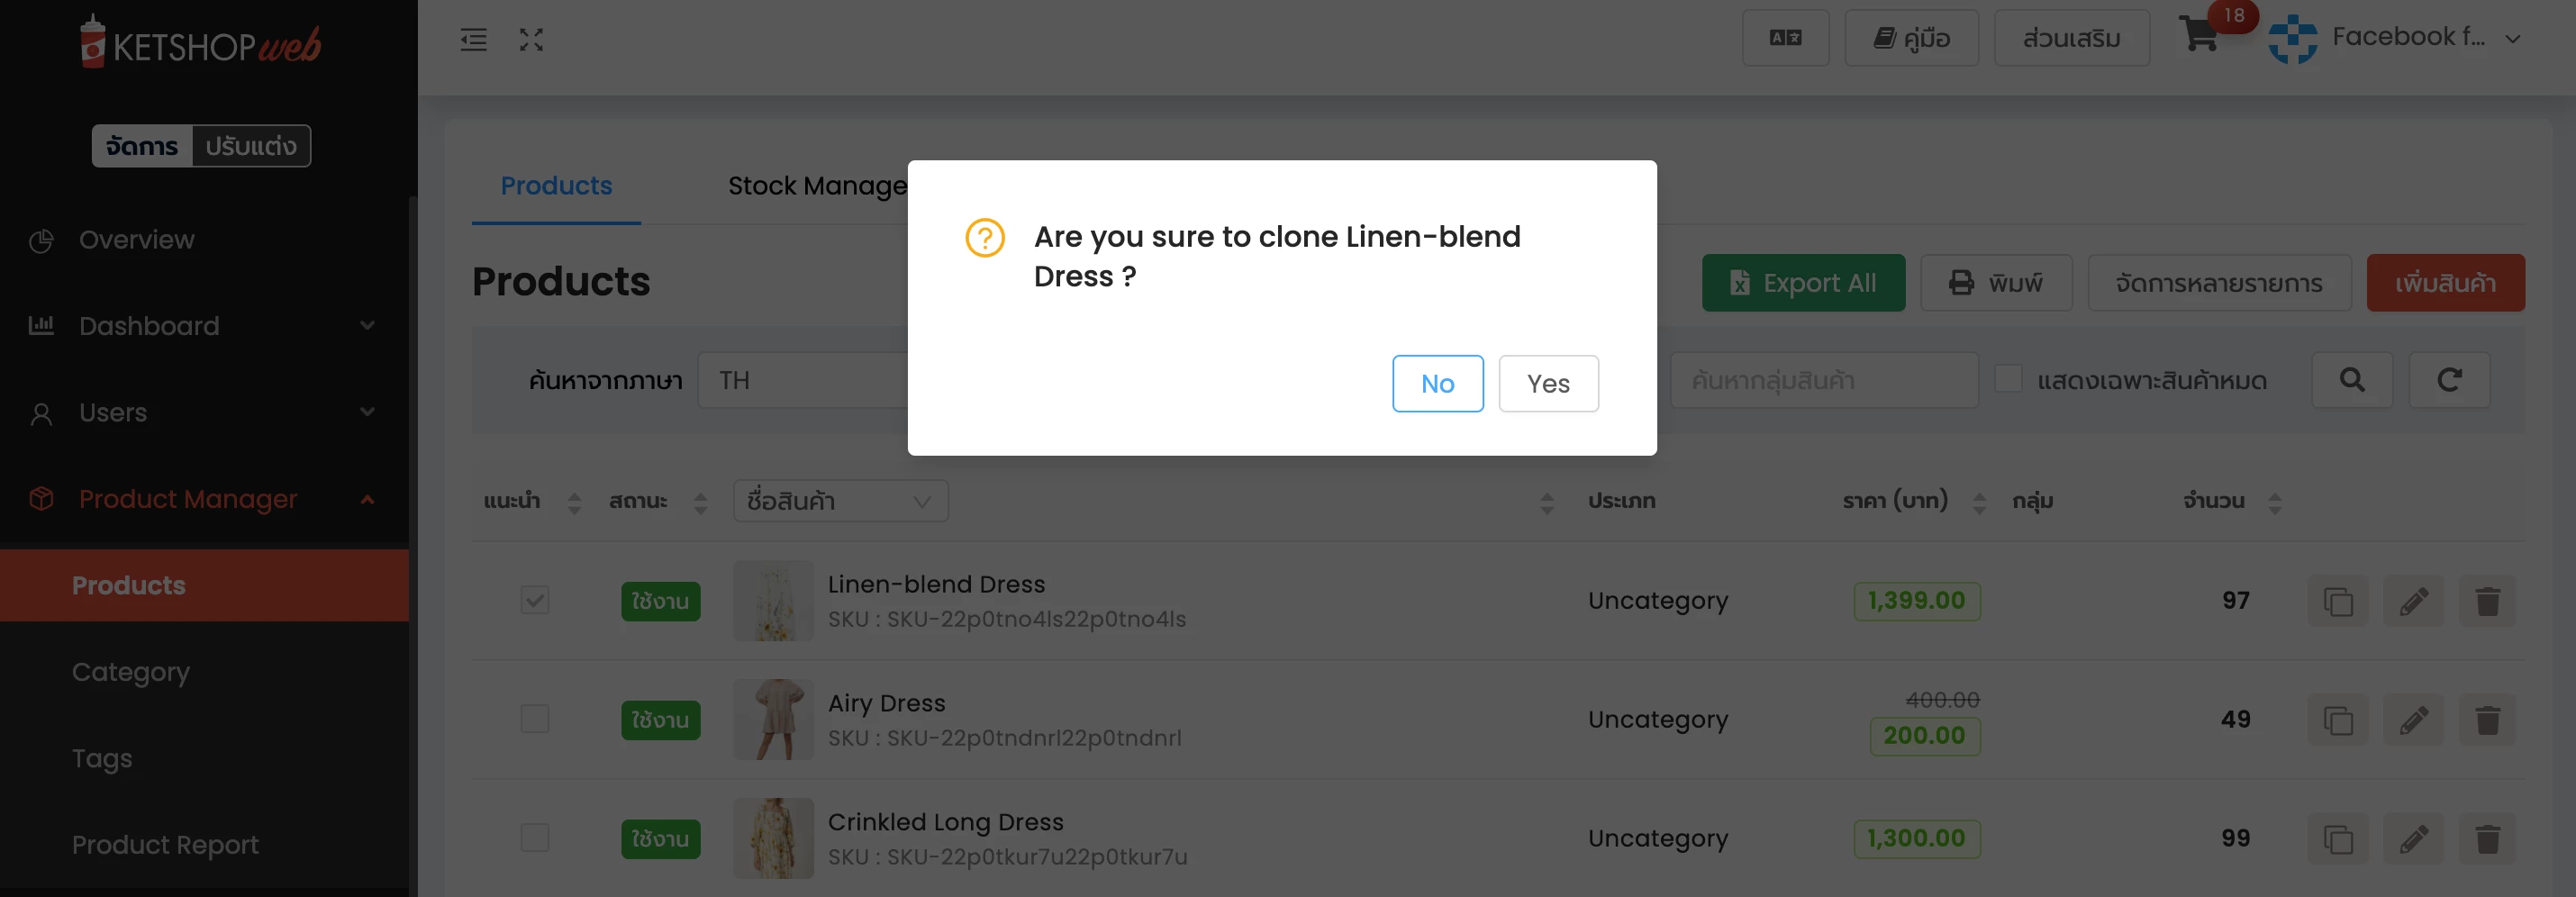Viewport: 2576px width, 897px height.
Task: Click the 1,300.00 price value
Action: pyautogui.click(x=1916, y=839)
